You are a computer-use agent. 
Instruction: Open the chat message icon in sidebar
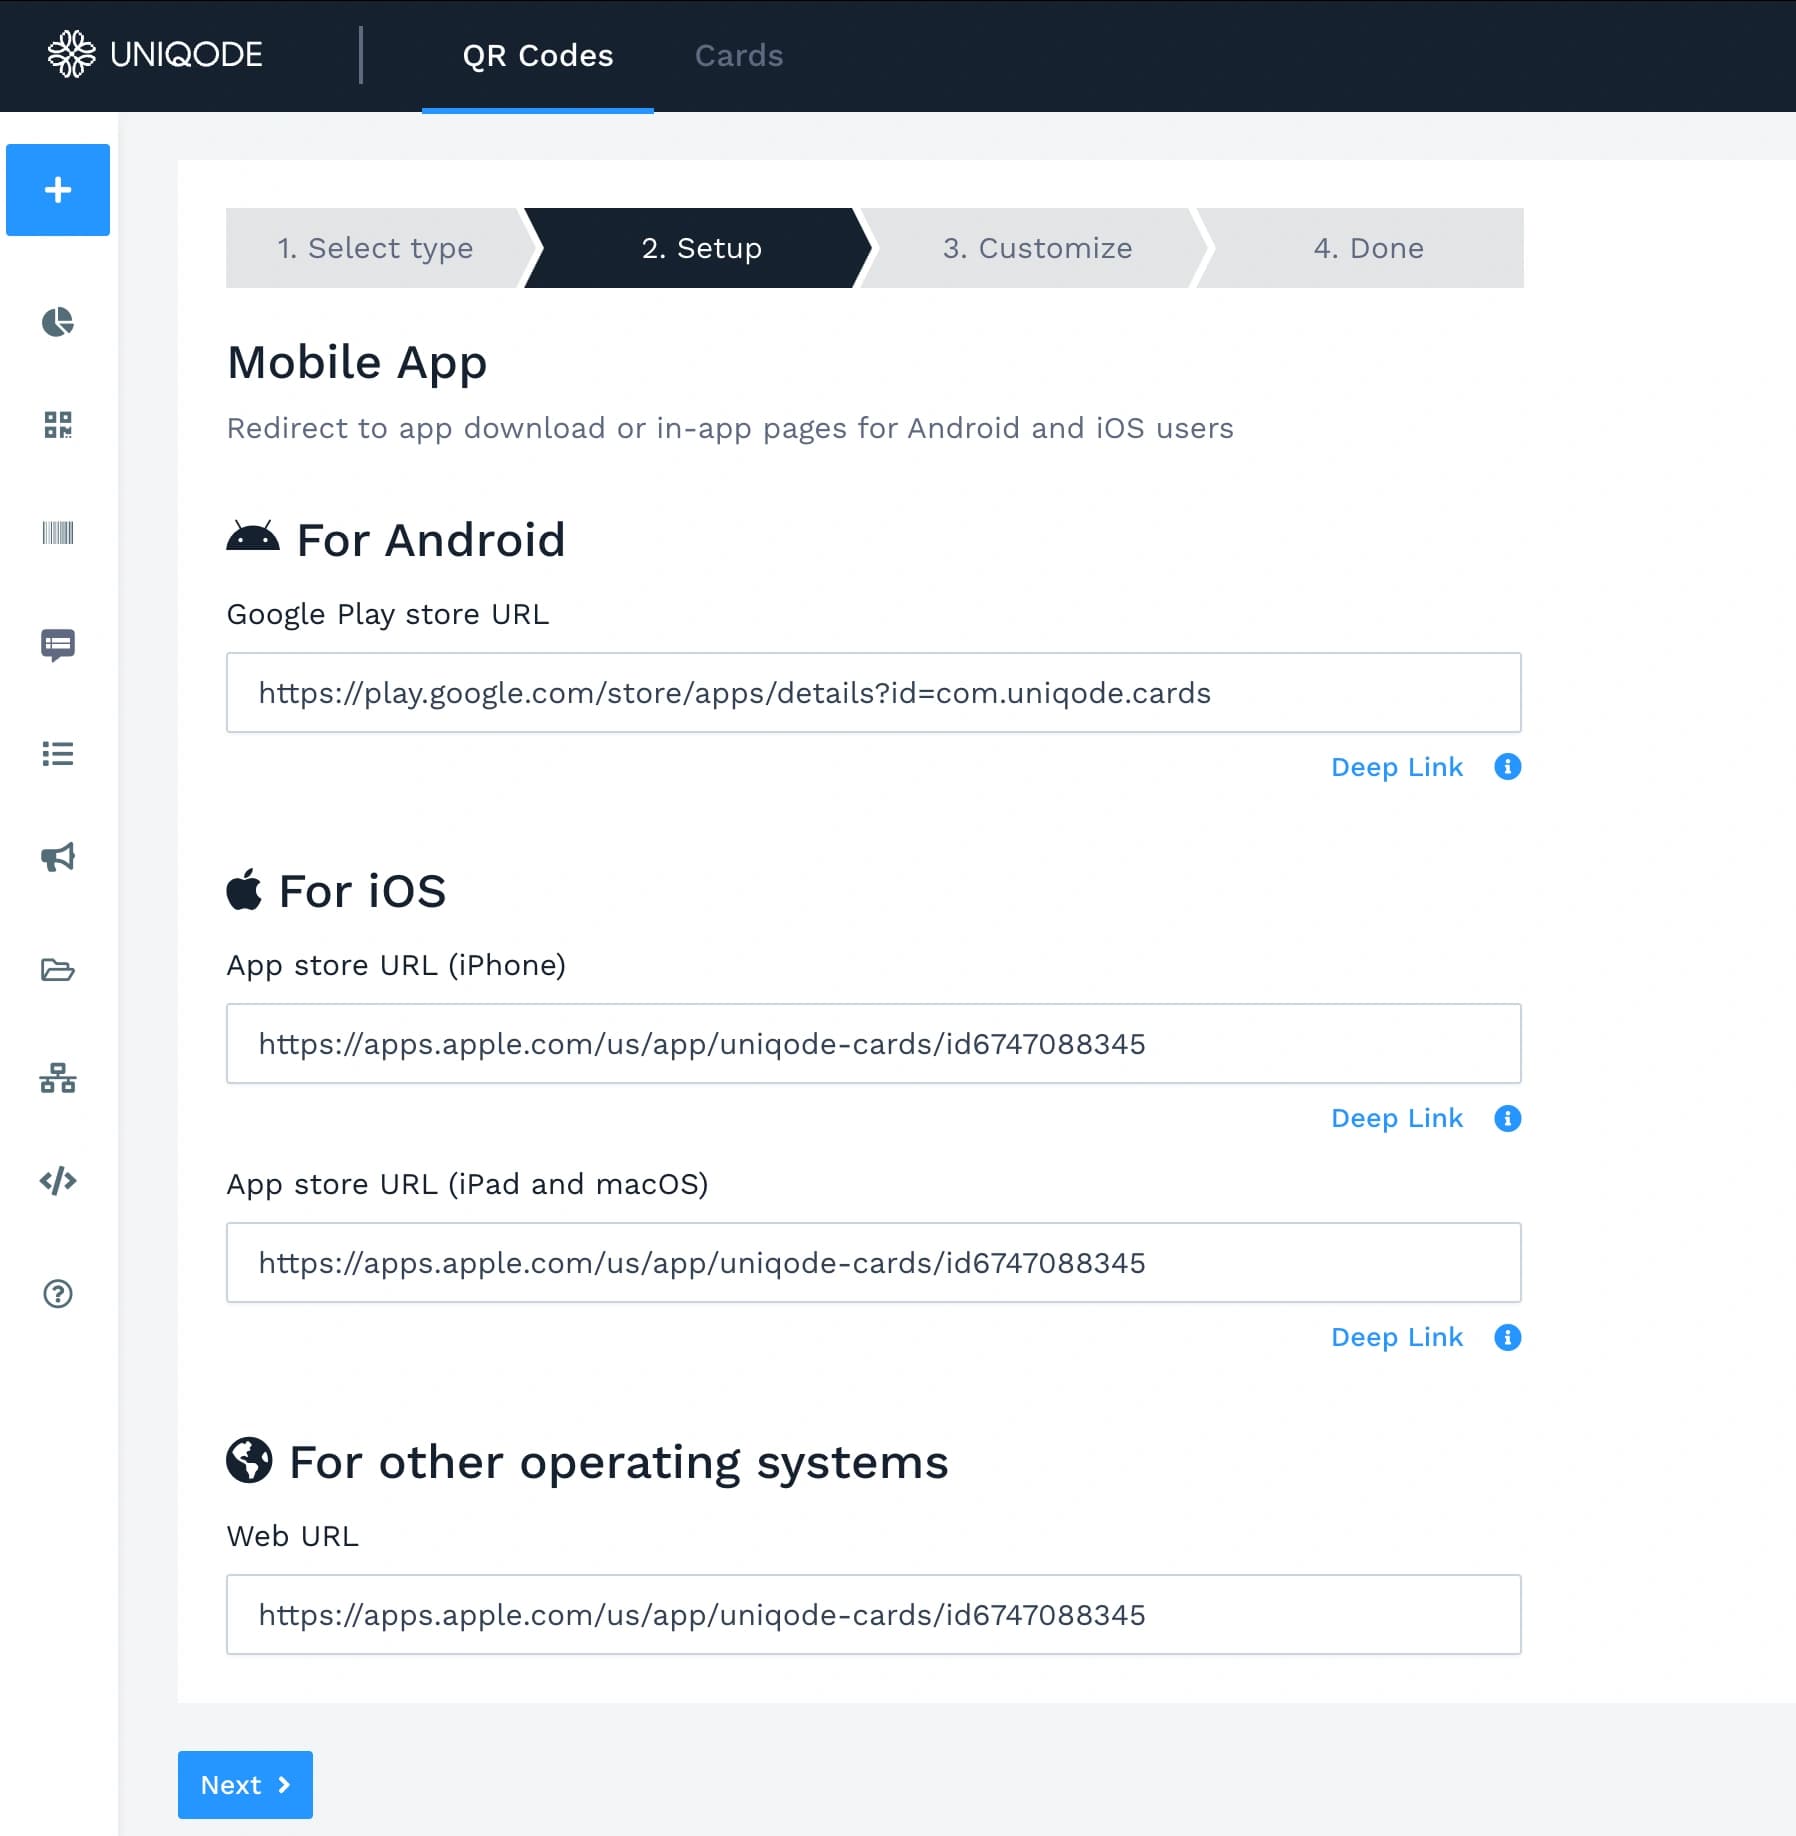coord(58,645)
